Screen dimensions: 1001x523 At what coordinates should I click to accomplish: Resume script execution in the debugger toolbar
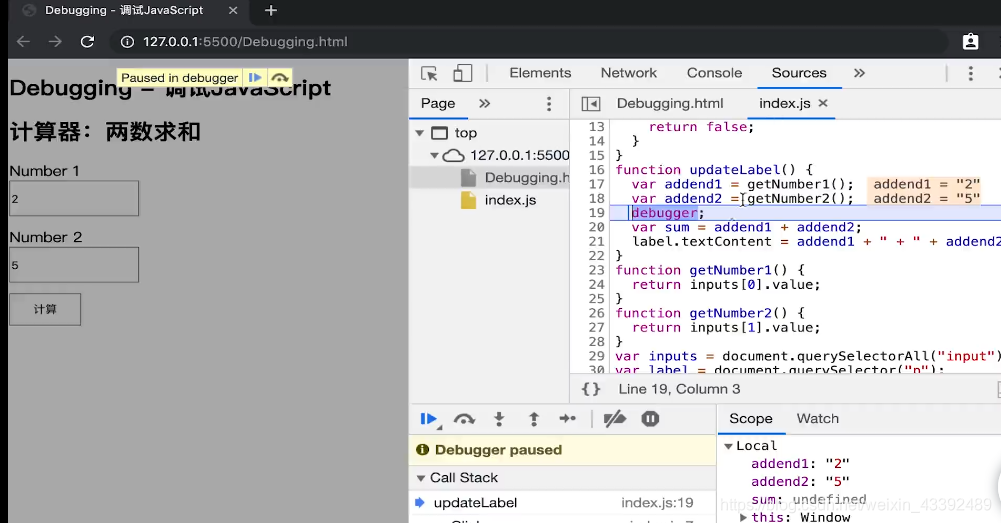point(429,419)
